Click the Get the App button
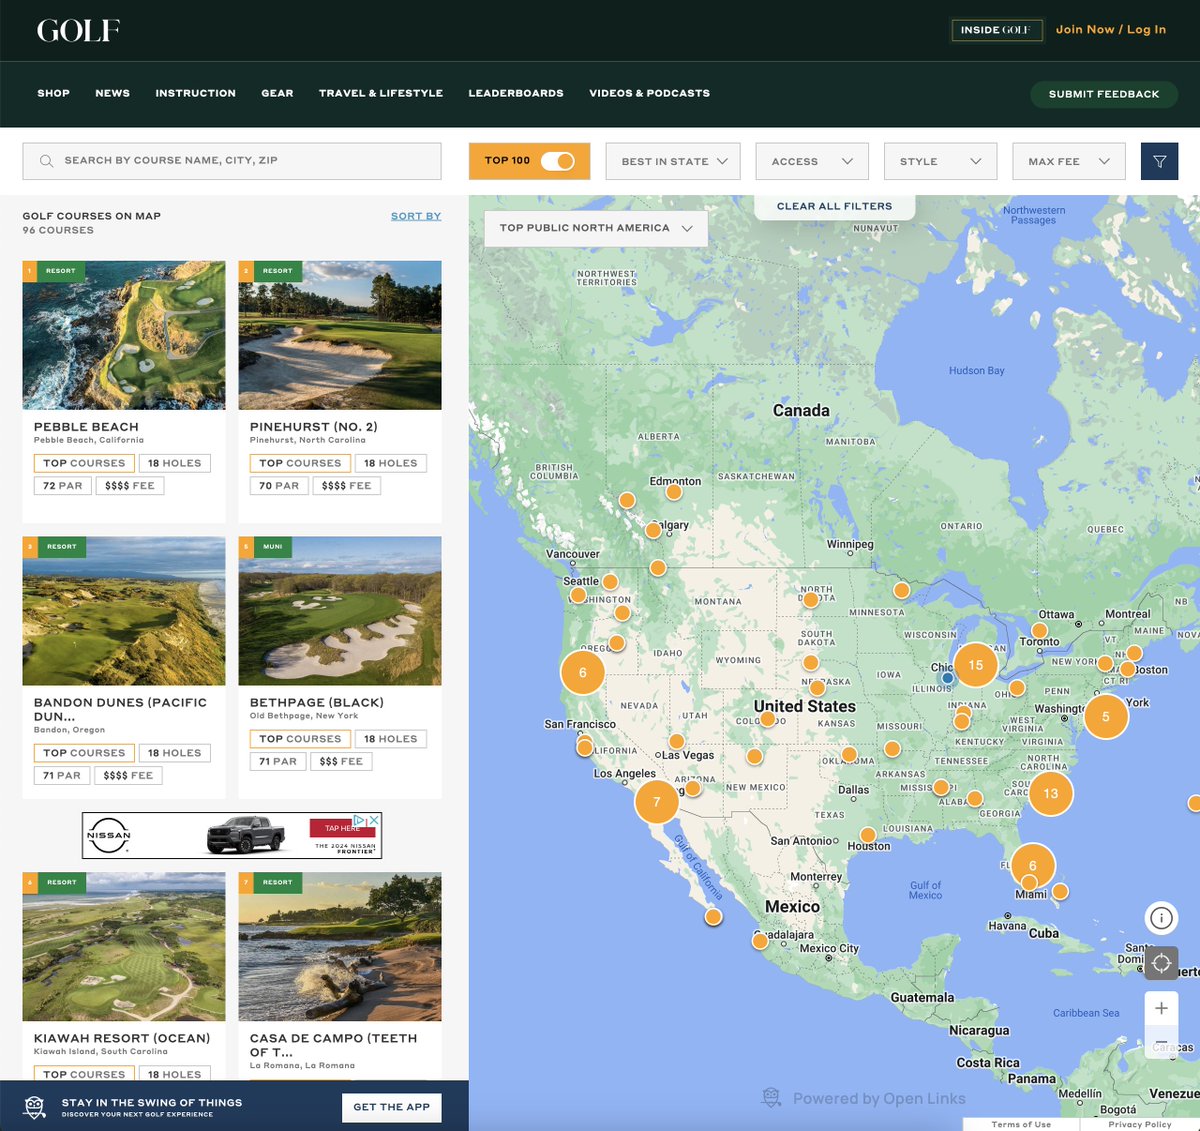This screenshot has width=1200, height=1131. click(392, 1107)
